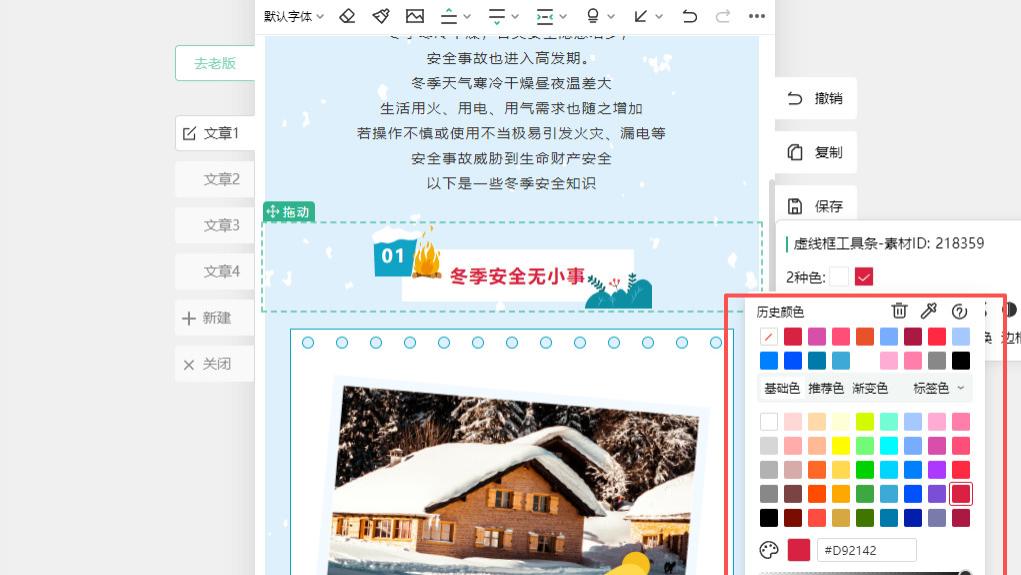Expand the diagonal arrow dropdown chevron

pyautogui.click(x=659, y=17)
